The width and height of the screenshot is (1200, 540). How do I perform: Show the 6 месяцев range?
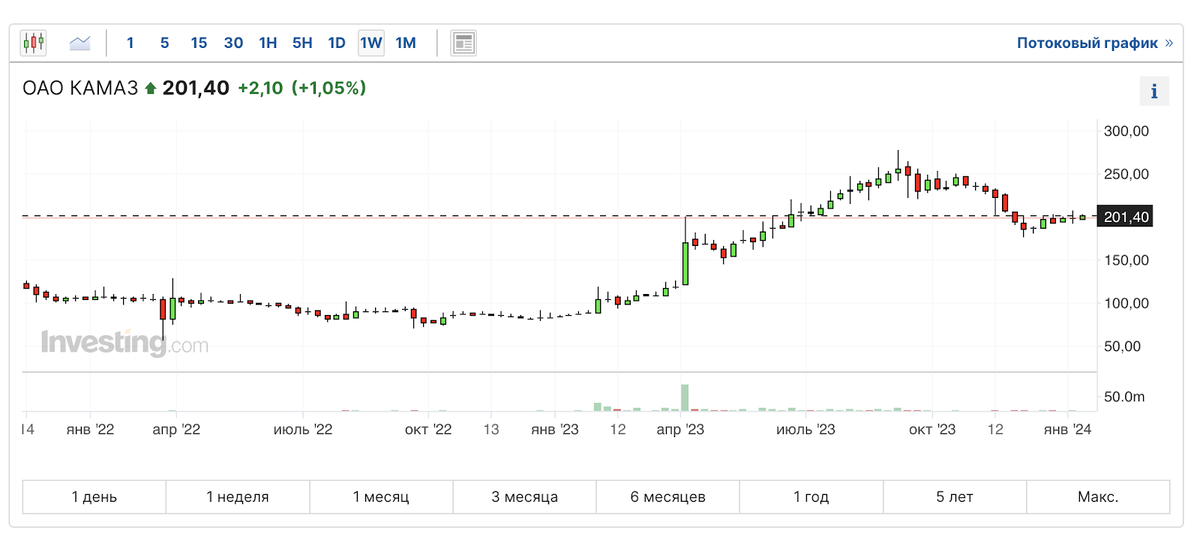(668, 496)
